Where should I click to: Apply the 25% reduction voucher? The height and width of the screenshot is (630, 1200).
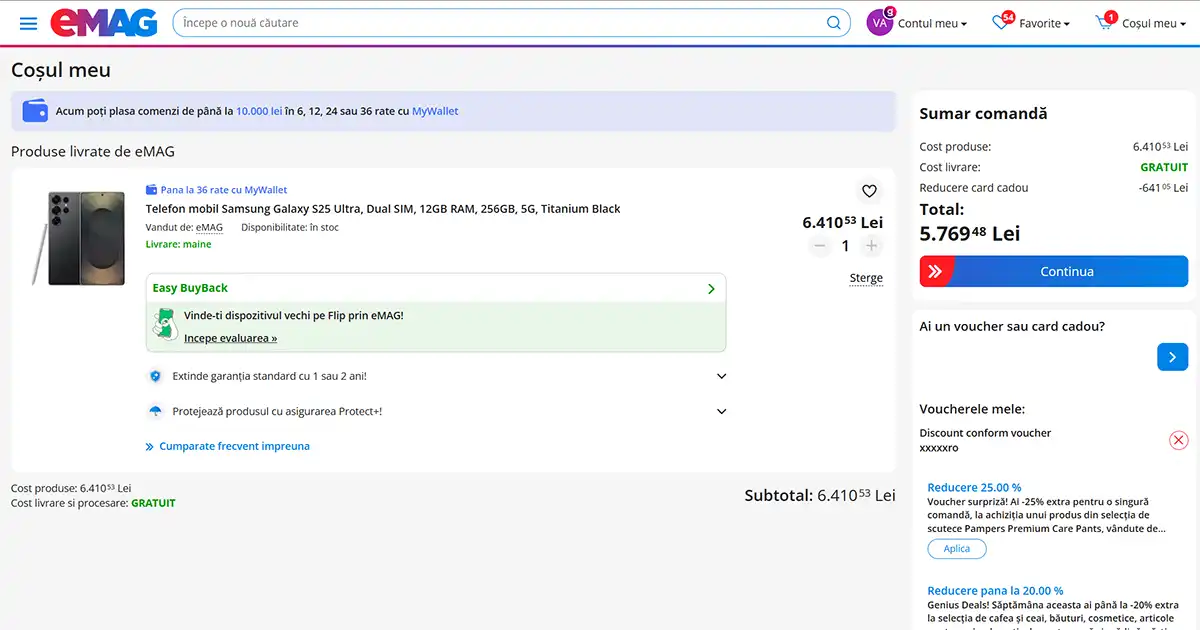click(957, 549)
